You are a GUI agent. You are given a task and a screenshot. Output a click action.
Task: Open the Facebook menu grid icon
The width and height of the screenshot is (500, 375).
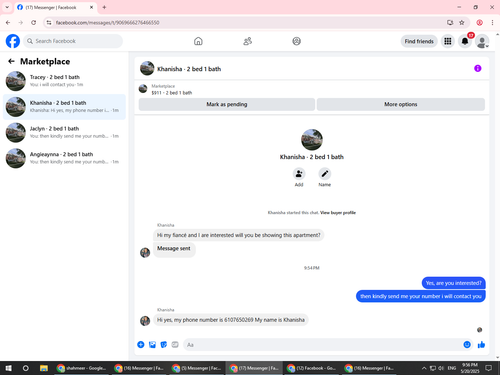pos(448,41)
